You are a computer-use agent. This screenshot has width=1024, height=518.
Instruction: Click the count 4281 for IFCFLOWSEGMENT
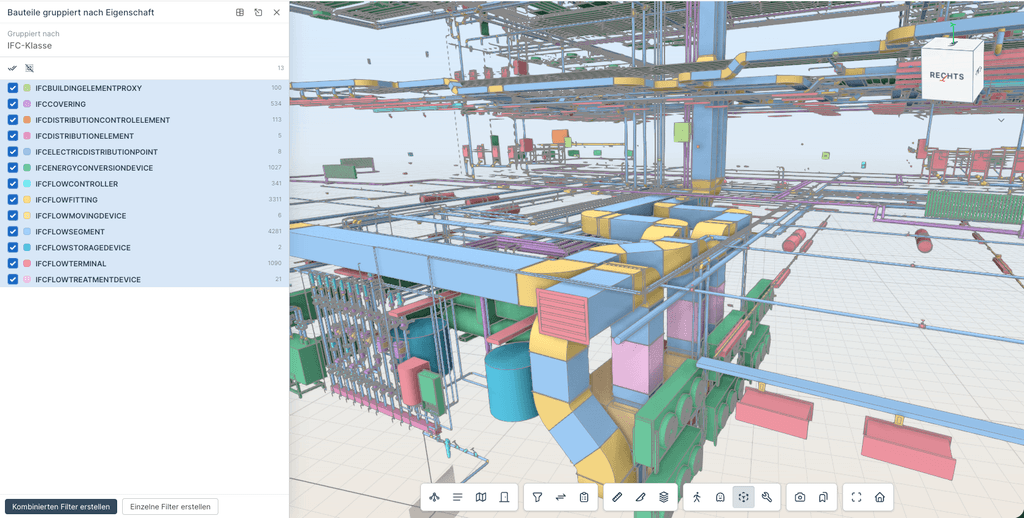coord(275,231)
